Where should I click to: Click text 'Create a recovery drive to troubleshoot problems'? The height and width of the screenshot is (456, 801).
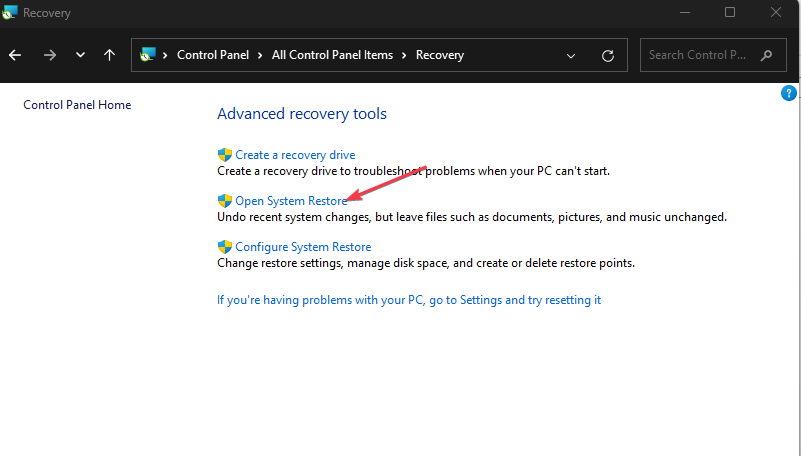coord(346,171)
